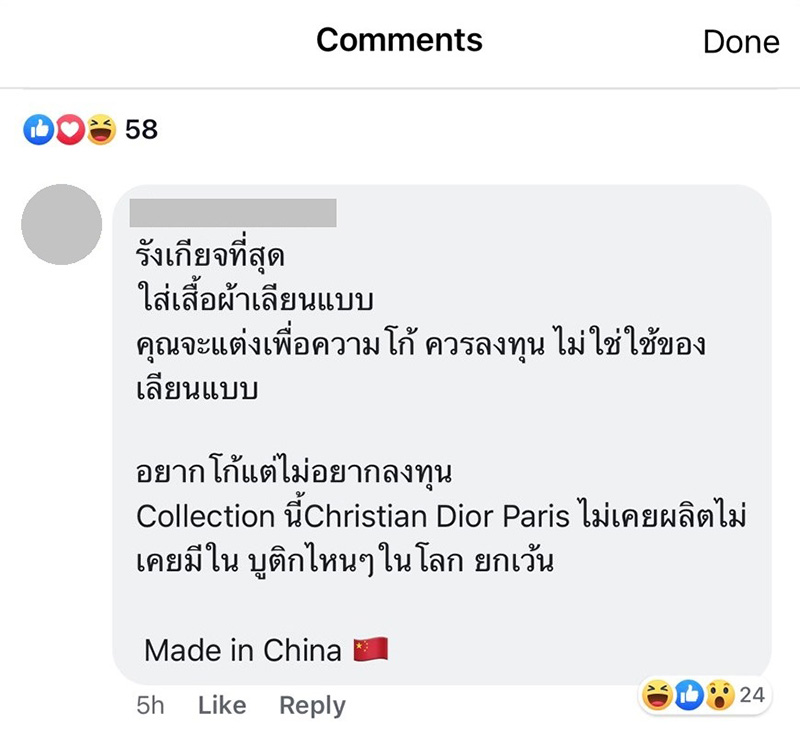Open the comment's 24 reactions count
The image size is (800, 736).
coord(752,695)
